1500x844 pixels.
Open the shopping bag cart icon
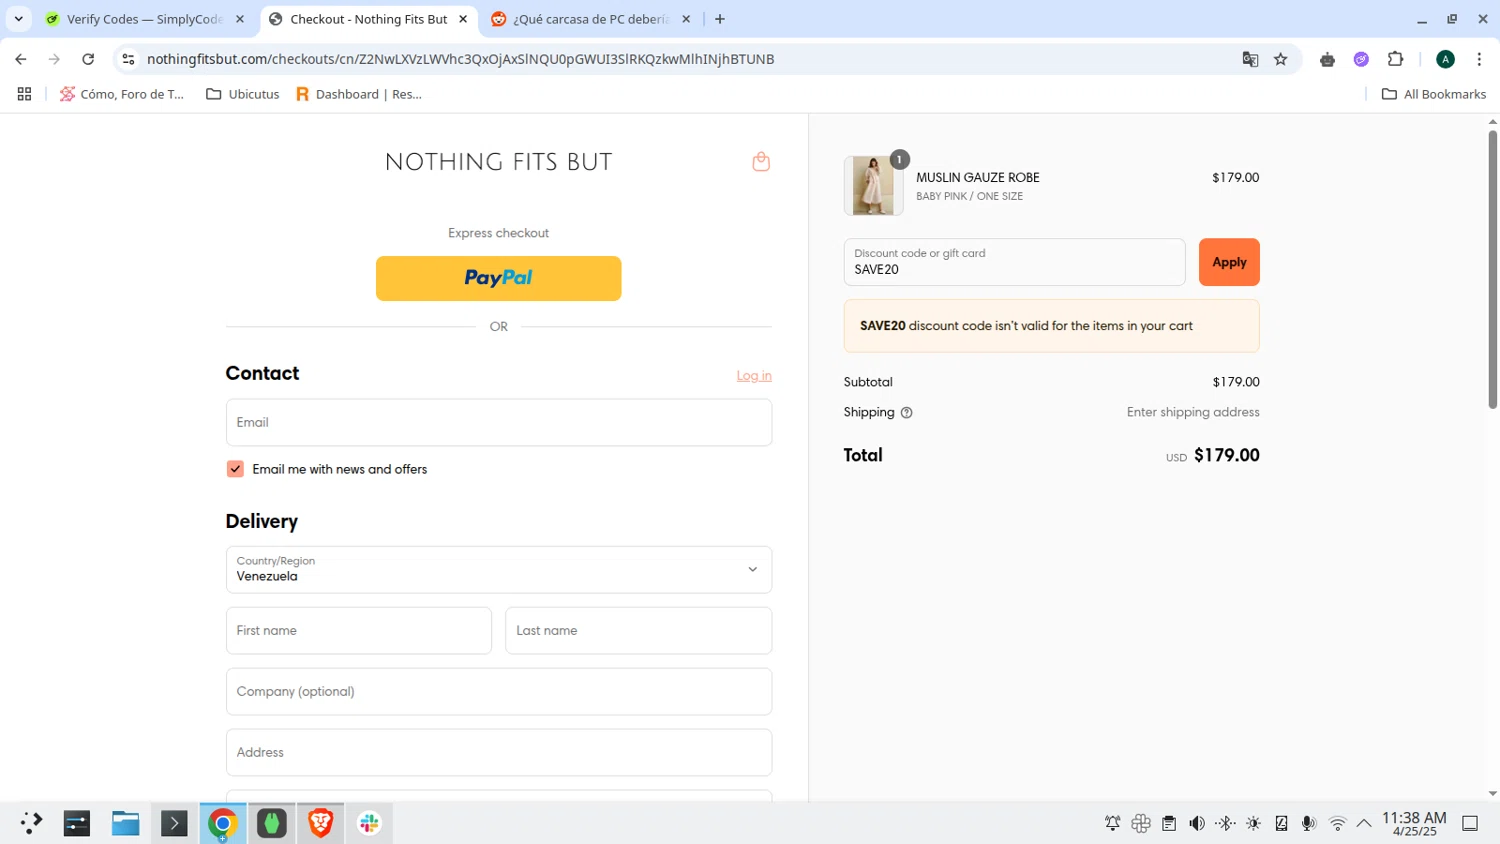point(761,162)
